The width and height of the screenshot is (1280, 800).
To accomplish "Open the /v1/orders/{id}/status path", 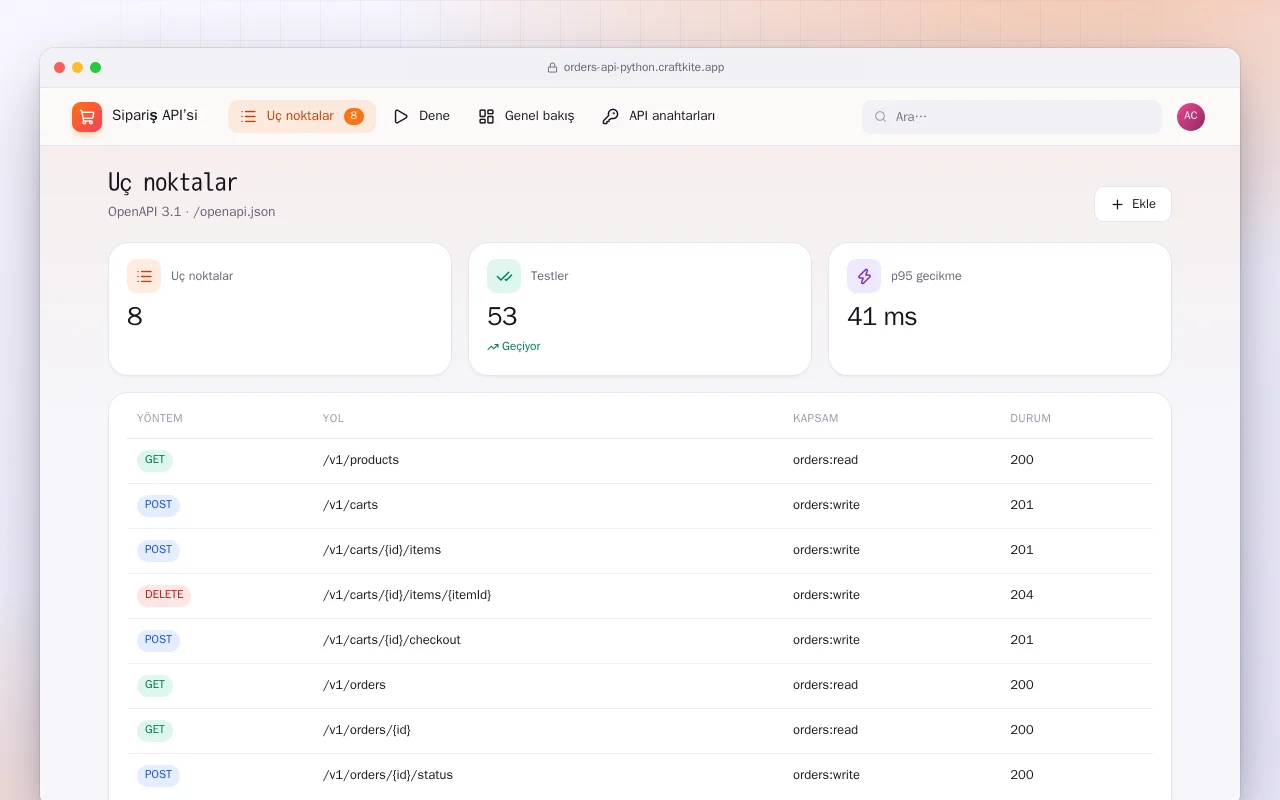I will coord(388,775).
